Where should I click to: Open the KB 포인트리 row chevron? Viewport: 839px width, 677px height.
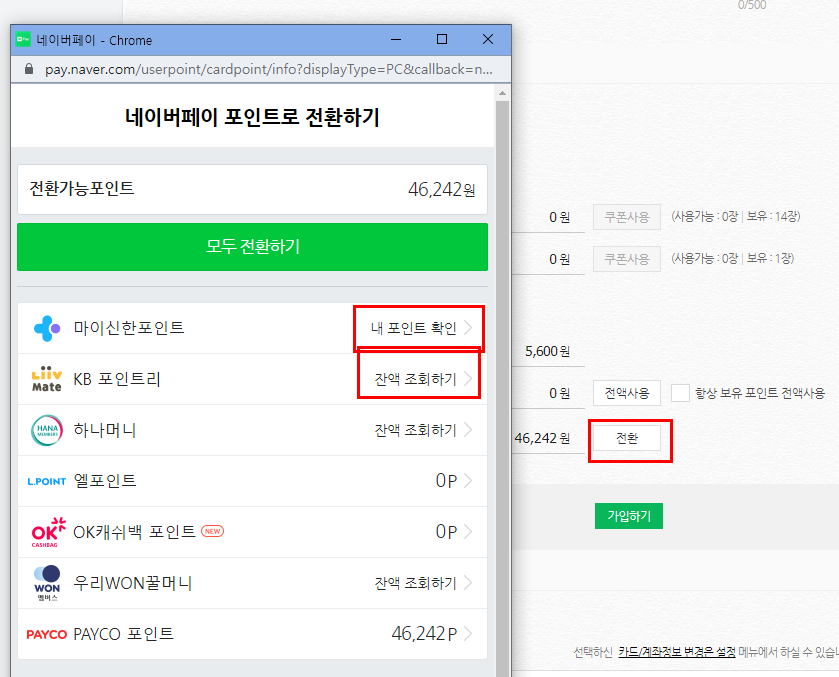(468, 379)
